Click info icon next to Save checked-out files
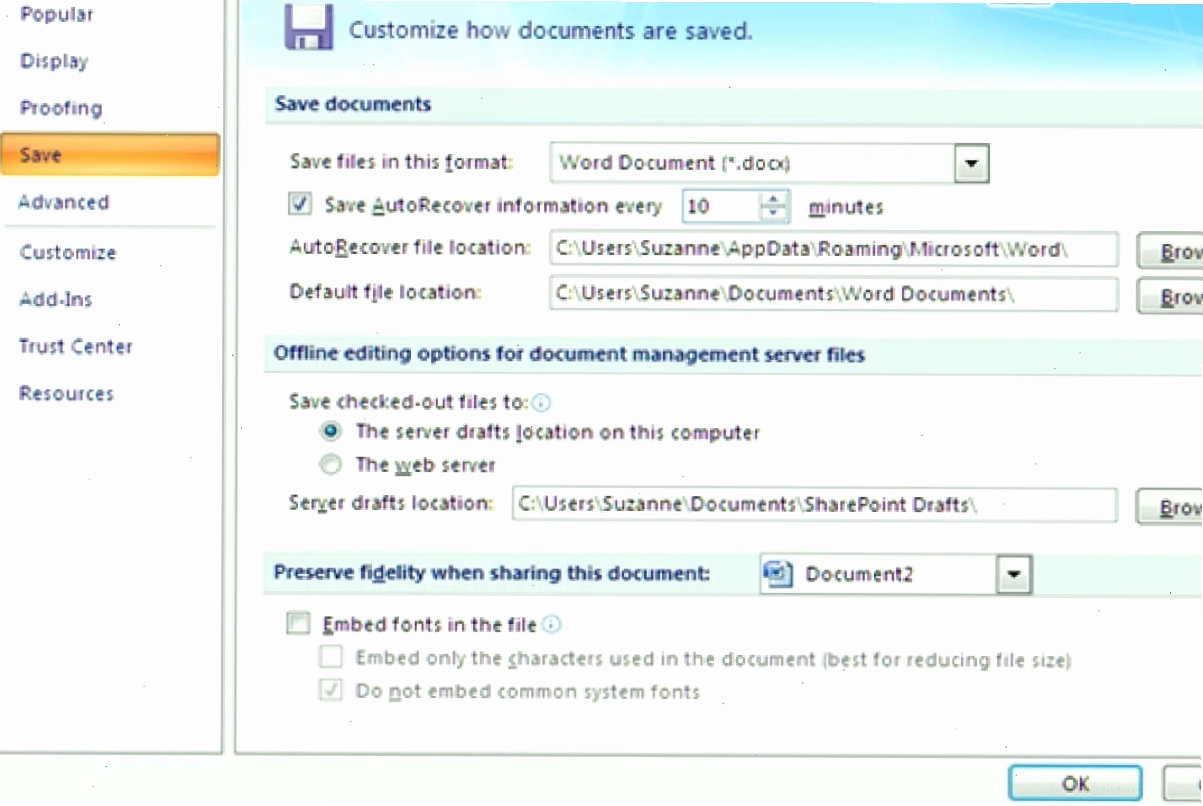Screen dimensions: 1203x806 (x=541, y=403)
